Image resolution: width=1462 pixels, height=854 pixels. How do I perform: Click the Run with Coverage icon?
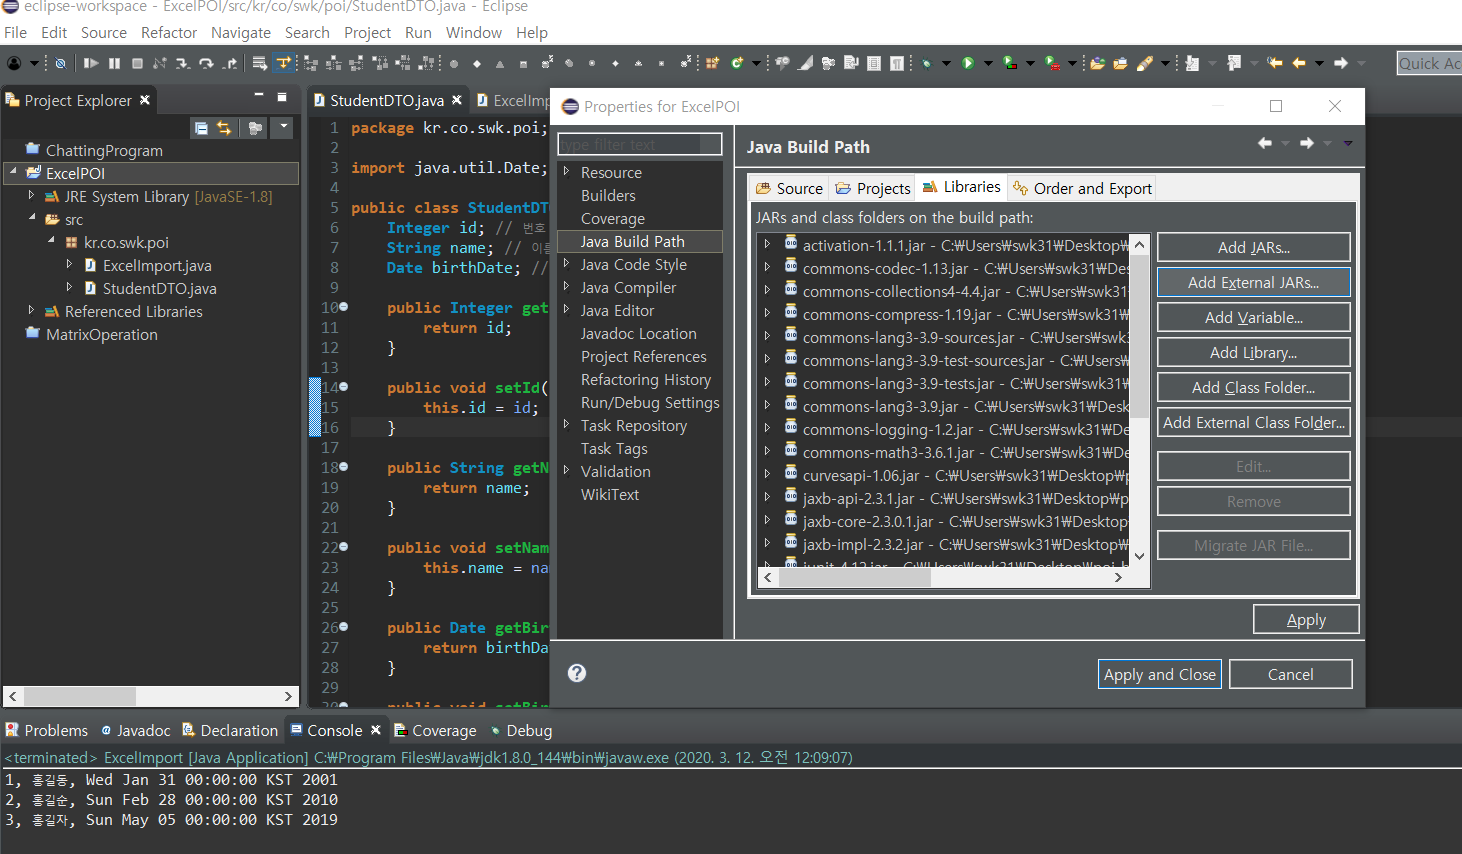[1010, 63]
